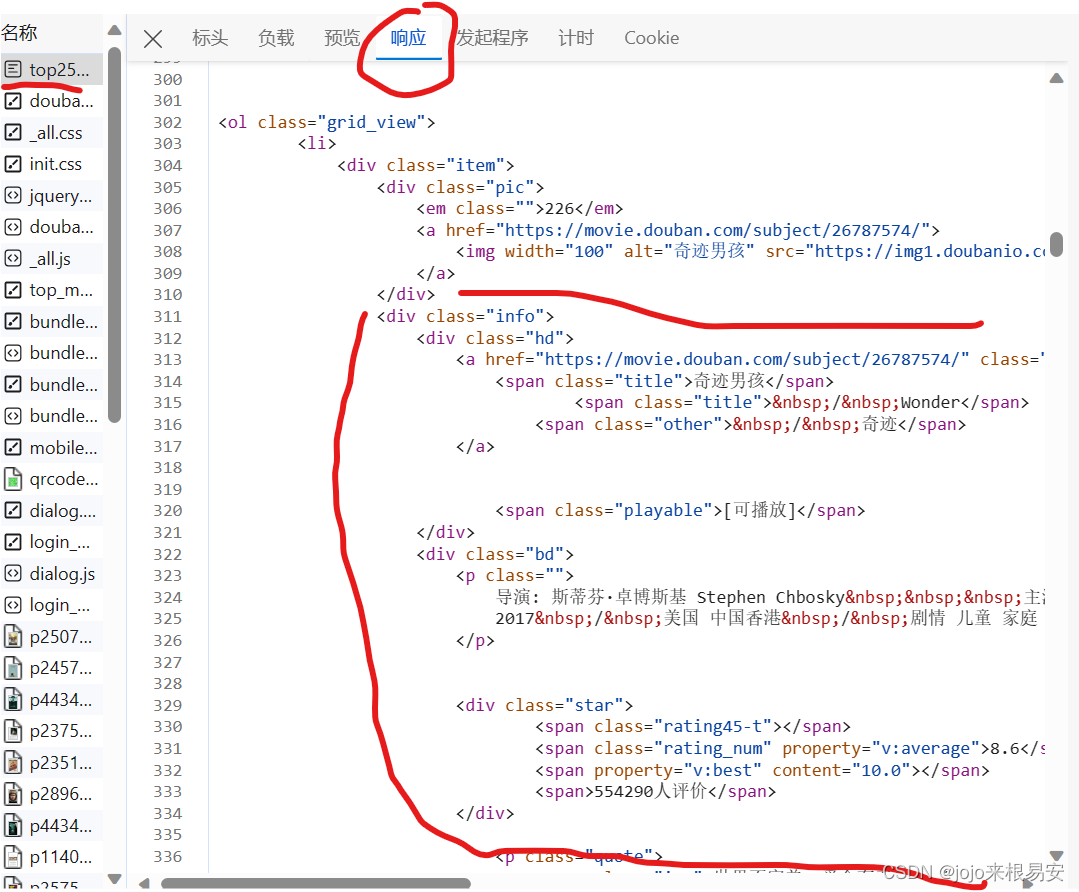
Task: Open the 发起程序 tab
Action: click(492, 38)
